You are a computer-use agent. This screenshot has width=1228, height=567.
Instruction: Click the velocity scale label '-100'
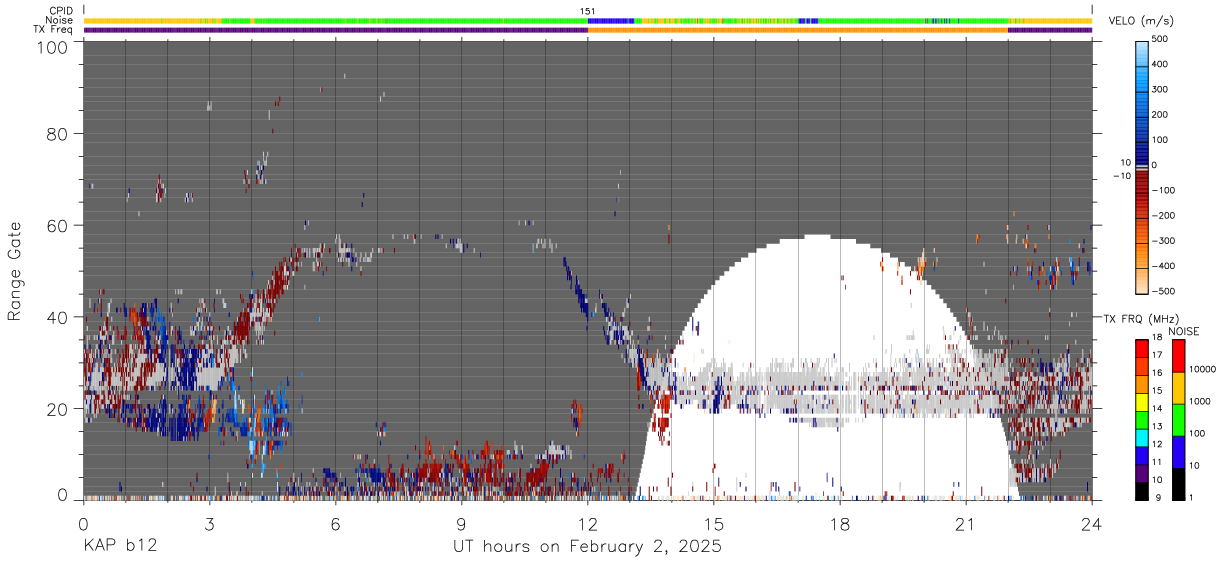1166,190
